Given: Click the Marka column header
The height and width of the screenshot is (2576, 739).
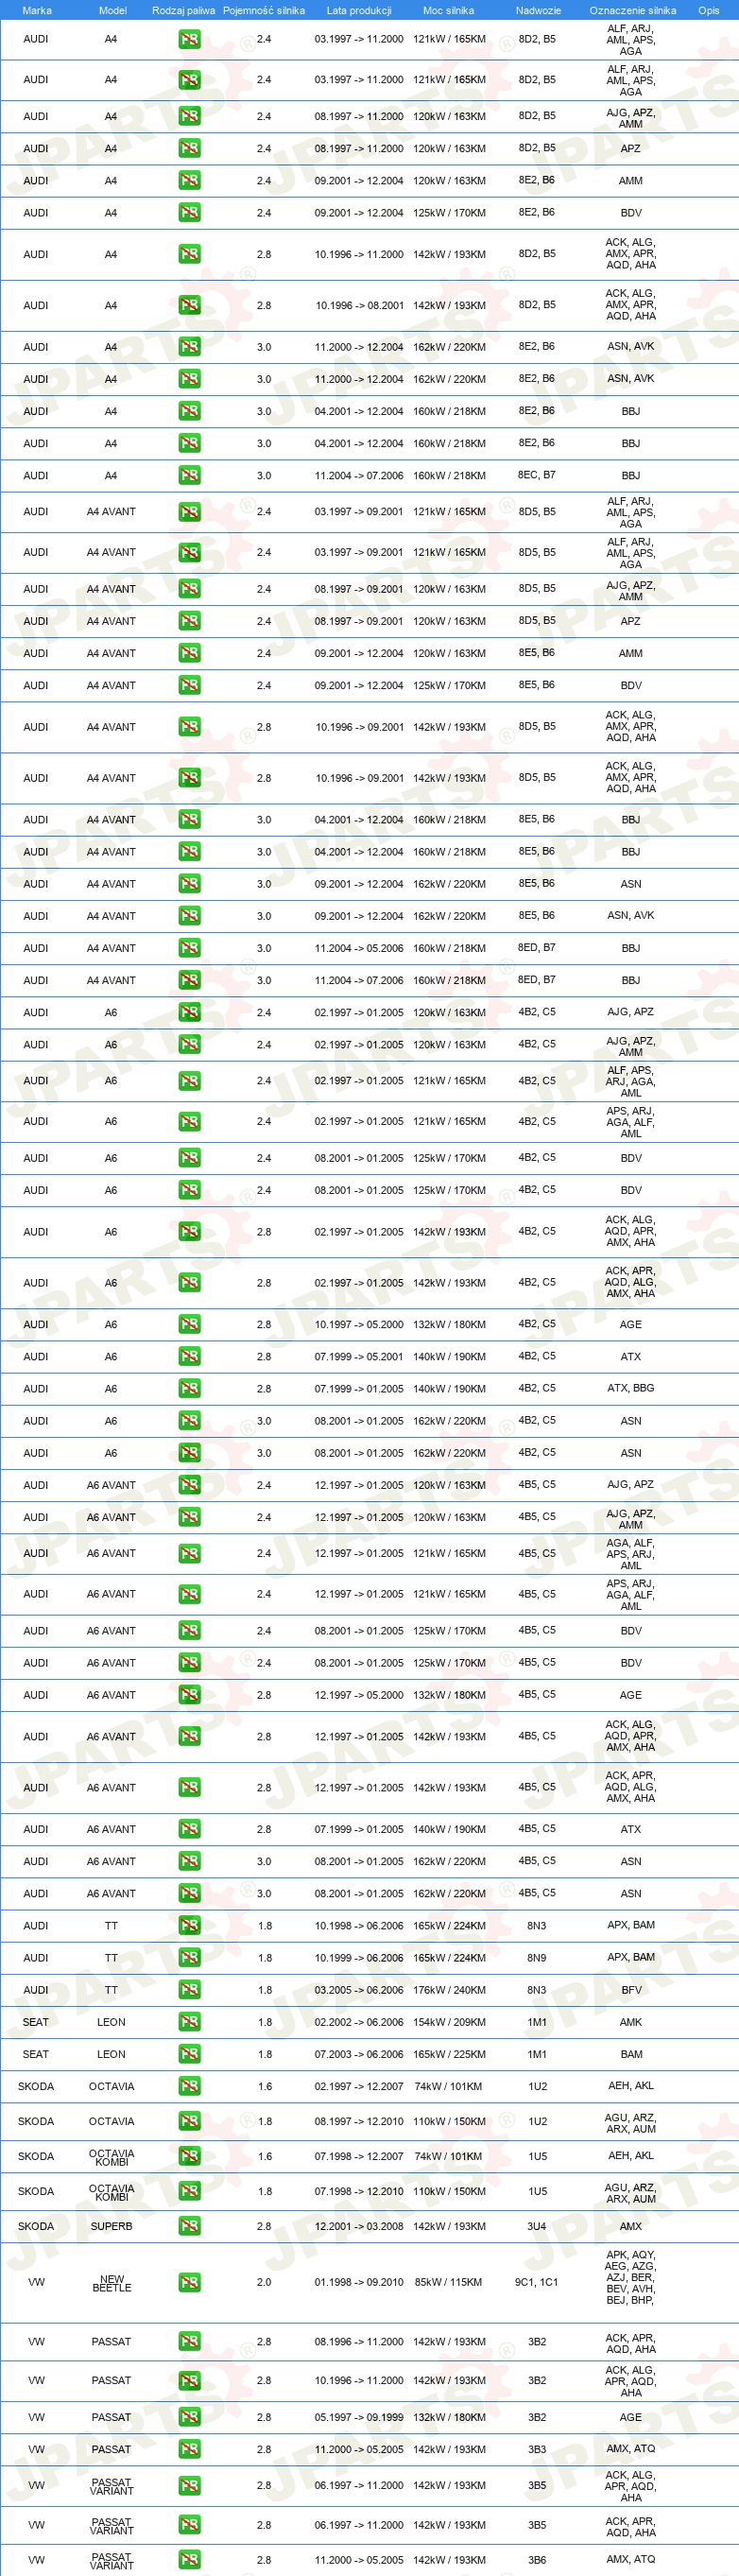Looking at the screenshot, I should coord(37,10).
